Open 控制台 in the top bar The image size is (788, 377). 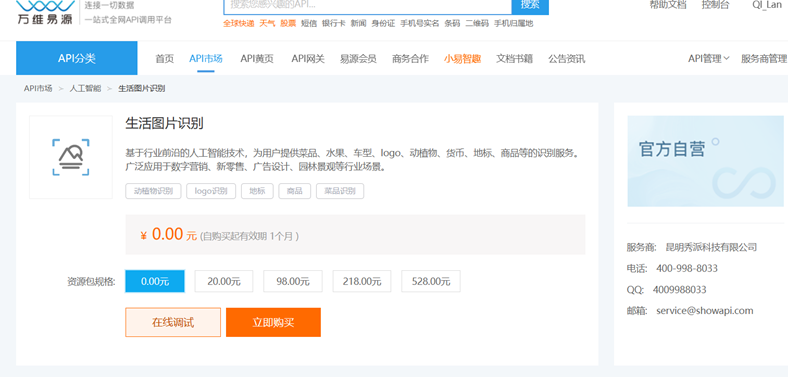tap(715, 5)
